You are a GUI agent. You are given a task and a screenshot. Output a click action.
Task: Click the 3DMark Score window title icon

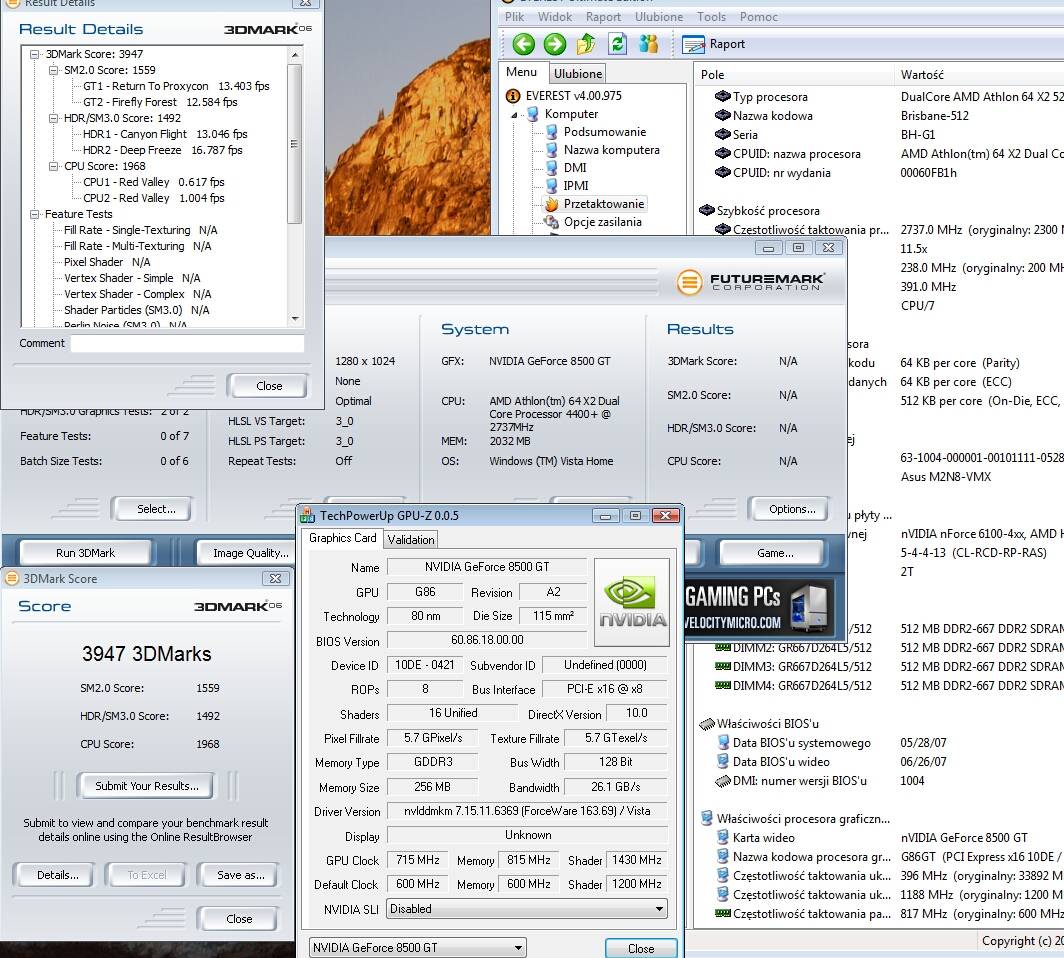pos(12,579)
